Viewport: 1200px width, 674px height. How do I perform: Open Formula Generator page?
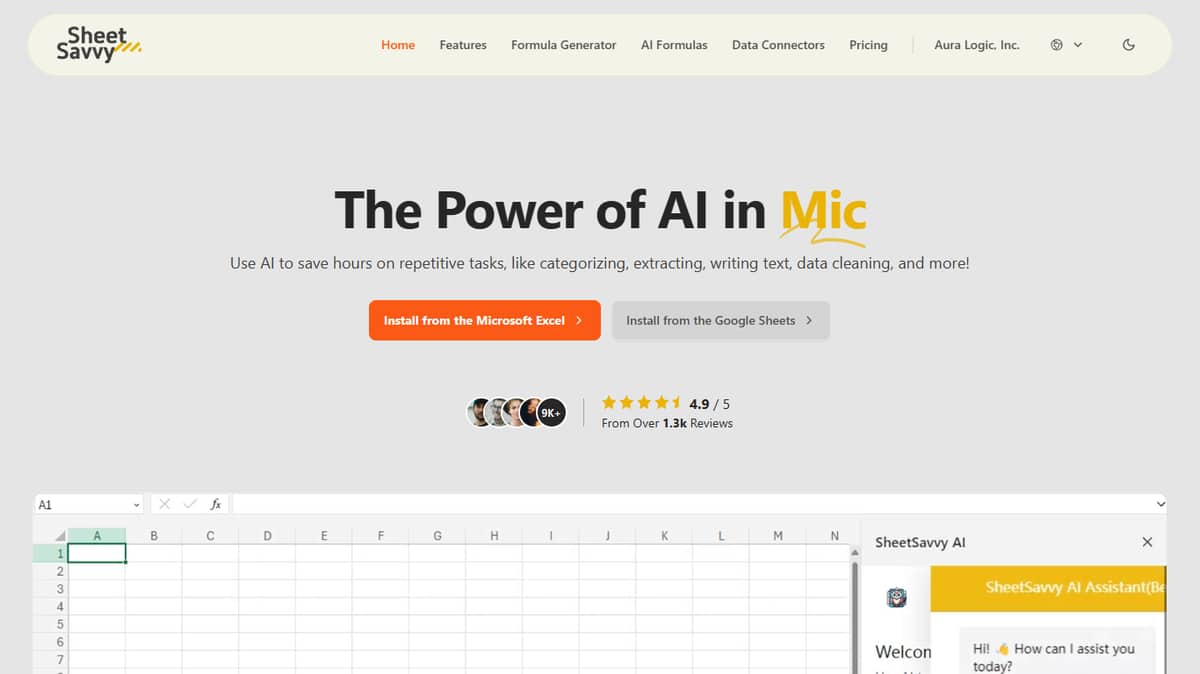coord(563,45)
